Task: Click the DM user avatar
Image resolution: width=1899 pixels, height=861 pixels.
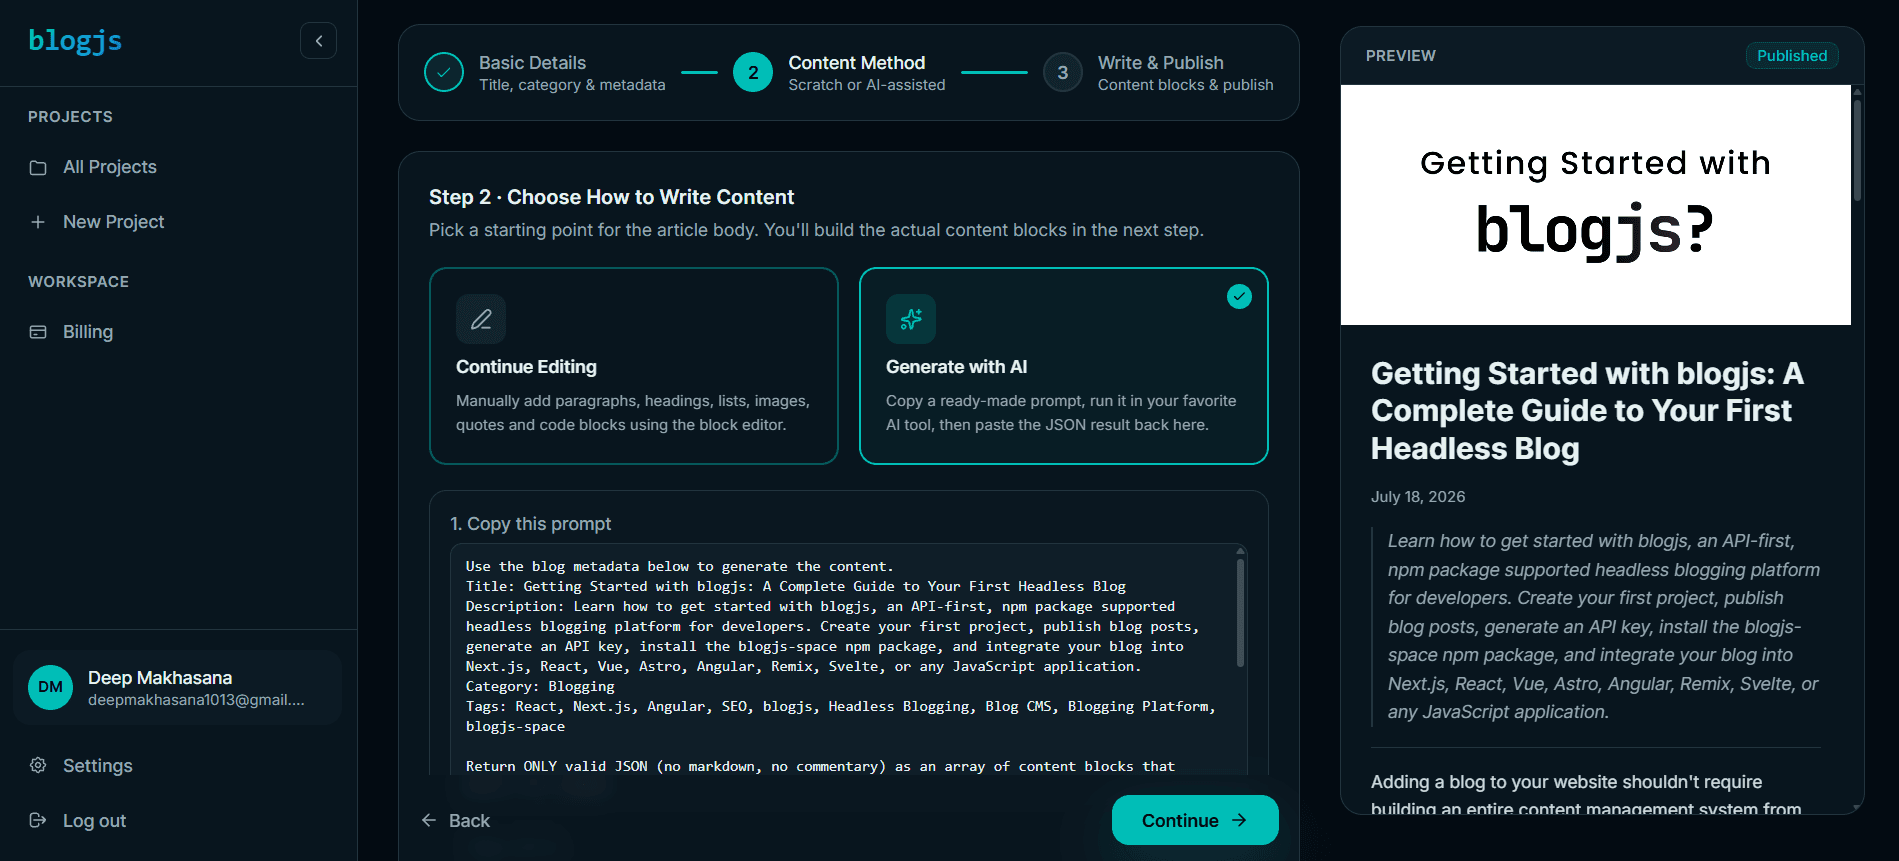Action: 50,687
